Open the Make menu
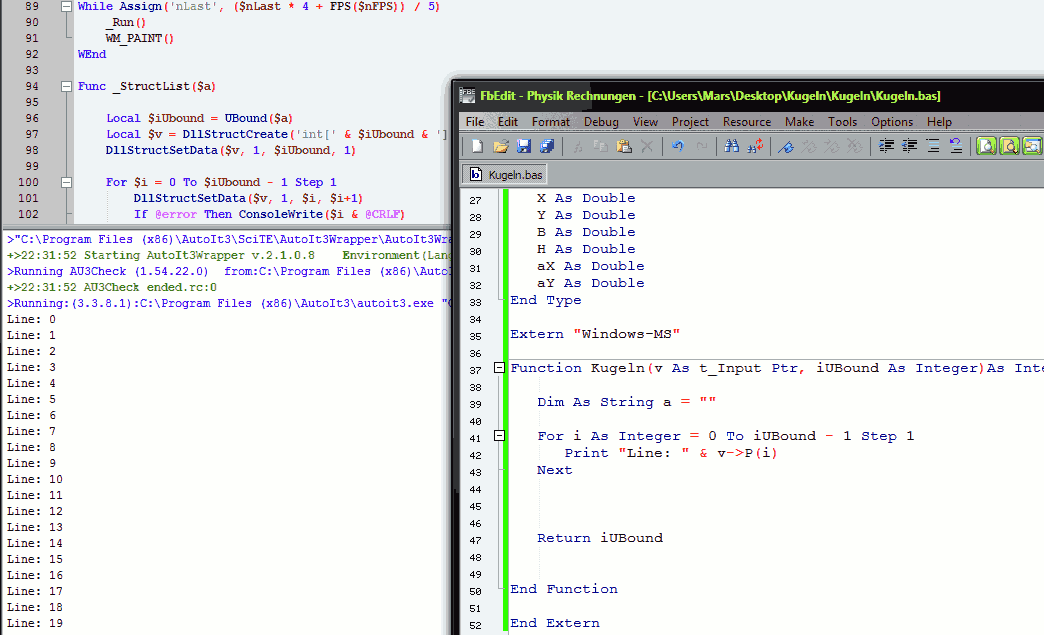1044x635 pixels. (799, 122)
